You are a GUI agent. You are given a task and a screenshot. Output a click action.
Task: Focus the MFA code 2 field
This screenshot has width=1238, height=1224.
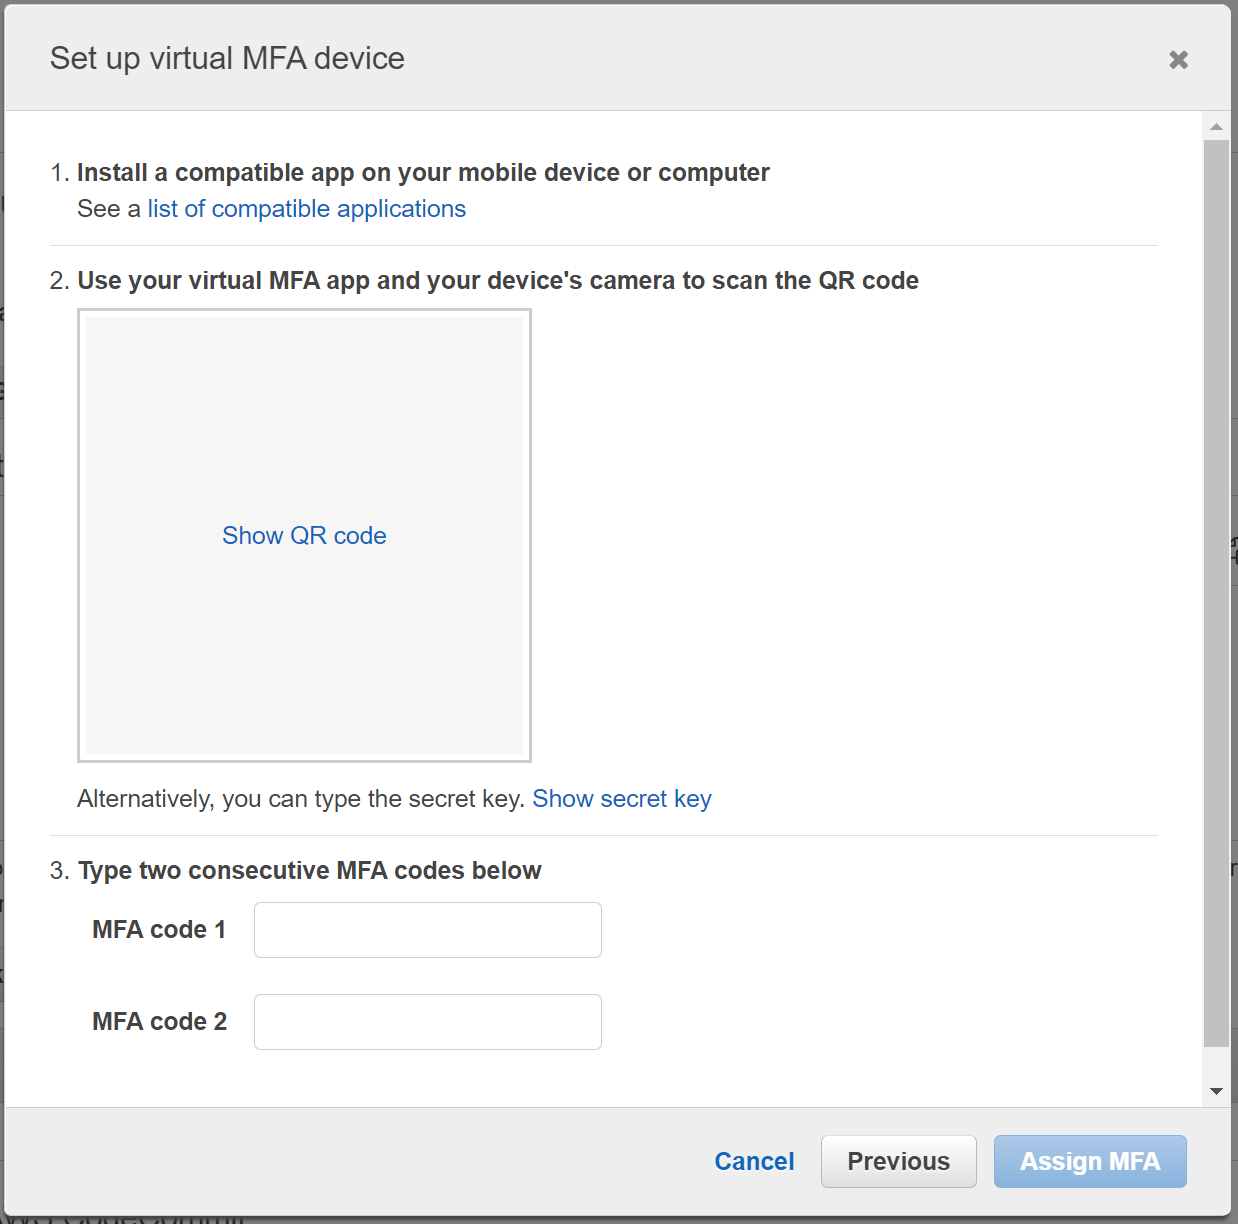coord(427,1022)
